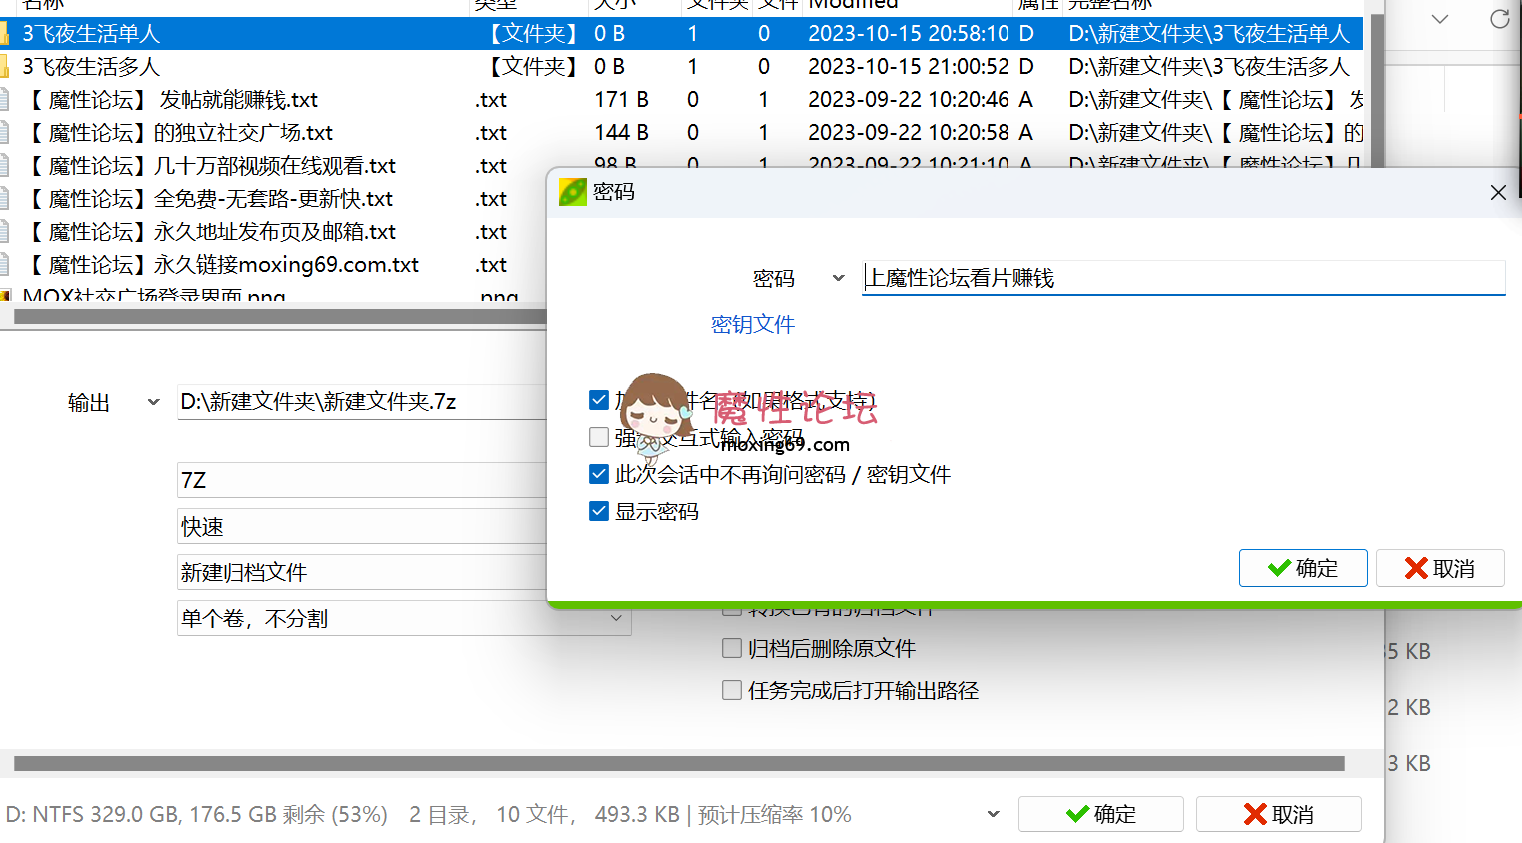Click the PeaZip icon in the password dialog titlebar
This screenshot has width=1522, height=843.
(571, 191)
